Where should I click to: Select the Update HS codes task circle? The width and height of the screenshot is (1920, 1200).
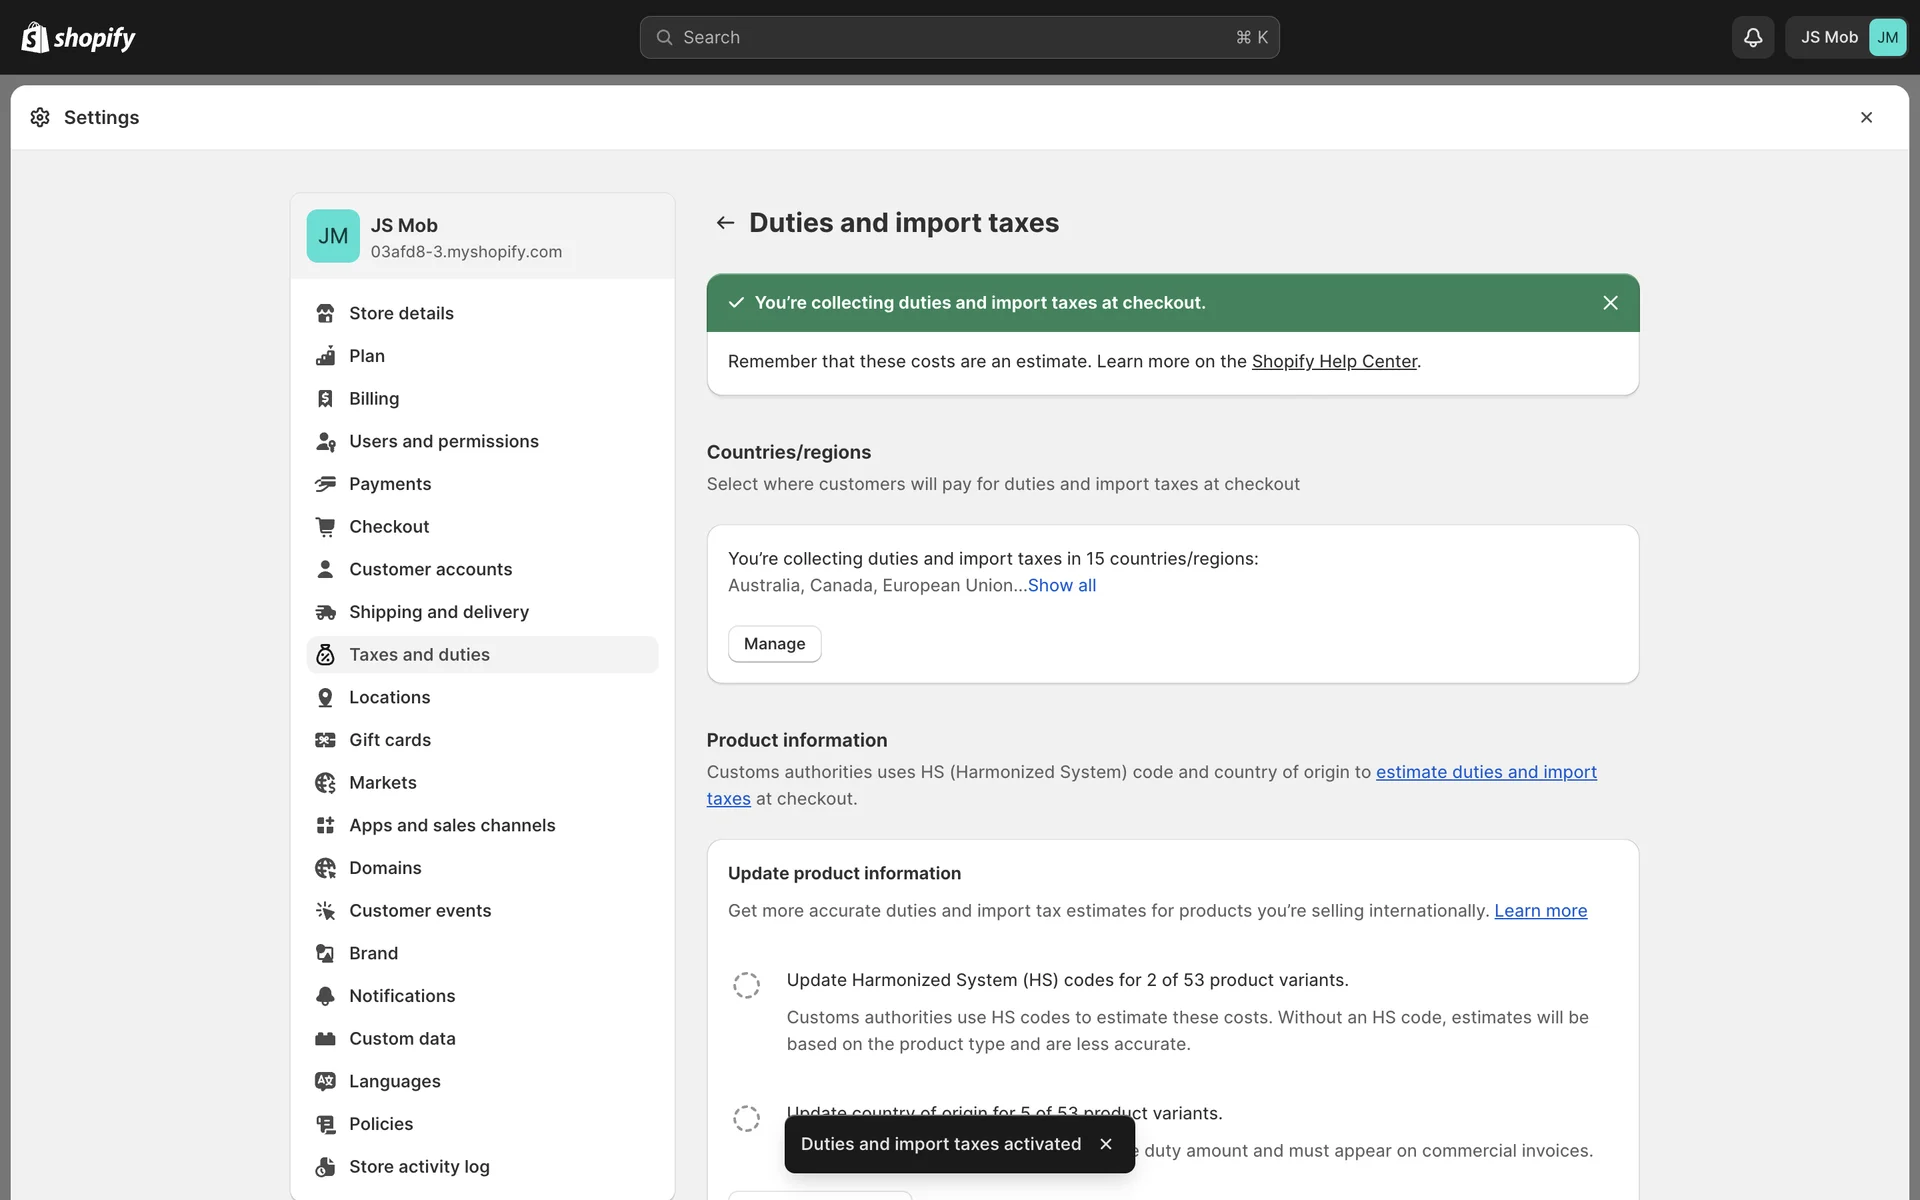[746, 985]
